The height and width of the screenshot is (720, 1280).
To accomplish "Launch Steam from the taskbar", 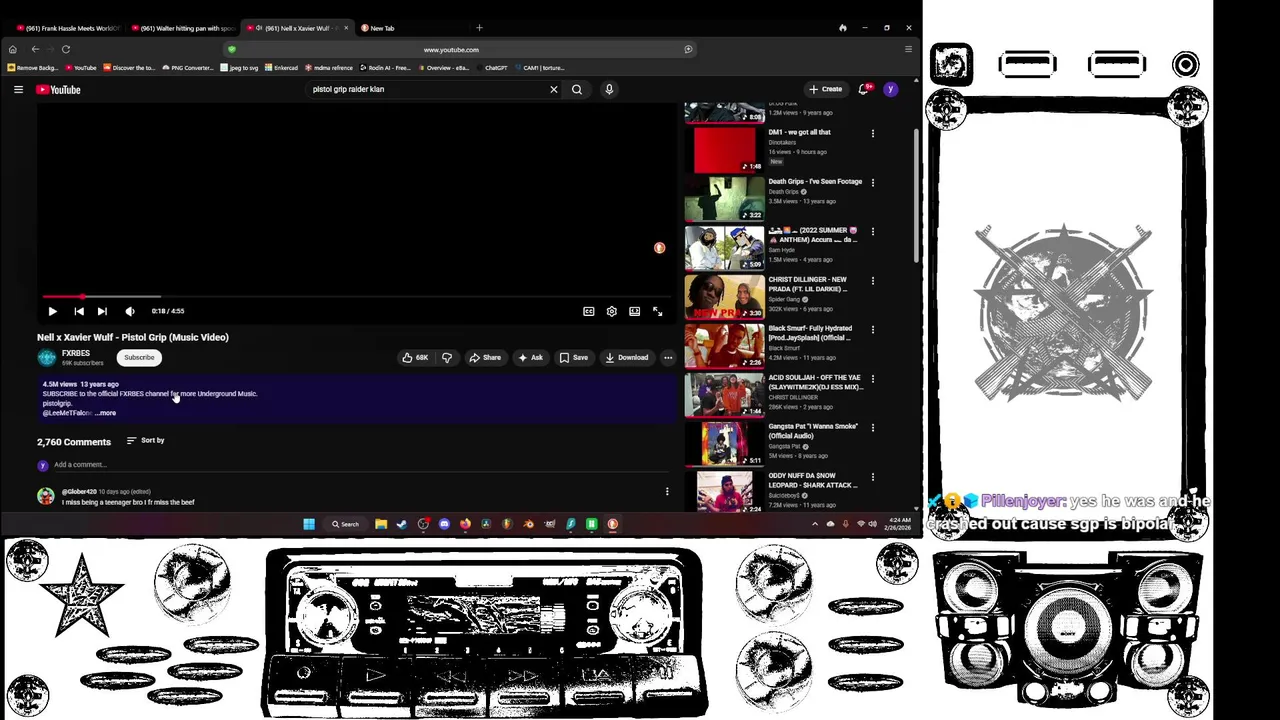I will tap(402, 524).
